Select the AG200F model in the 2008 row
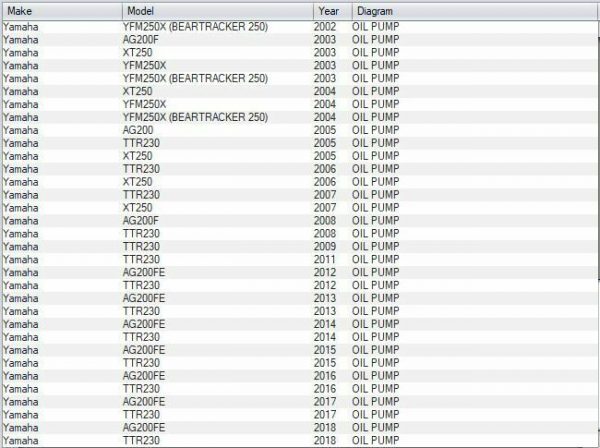Screen dimensions: 600x448 pos(140,221)
